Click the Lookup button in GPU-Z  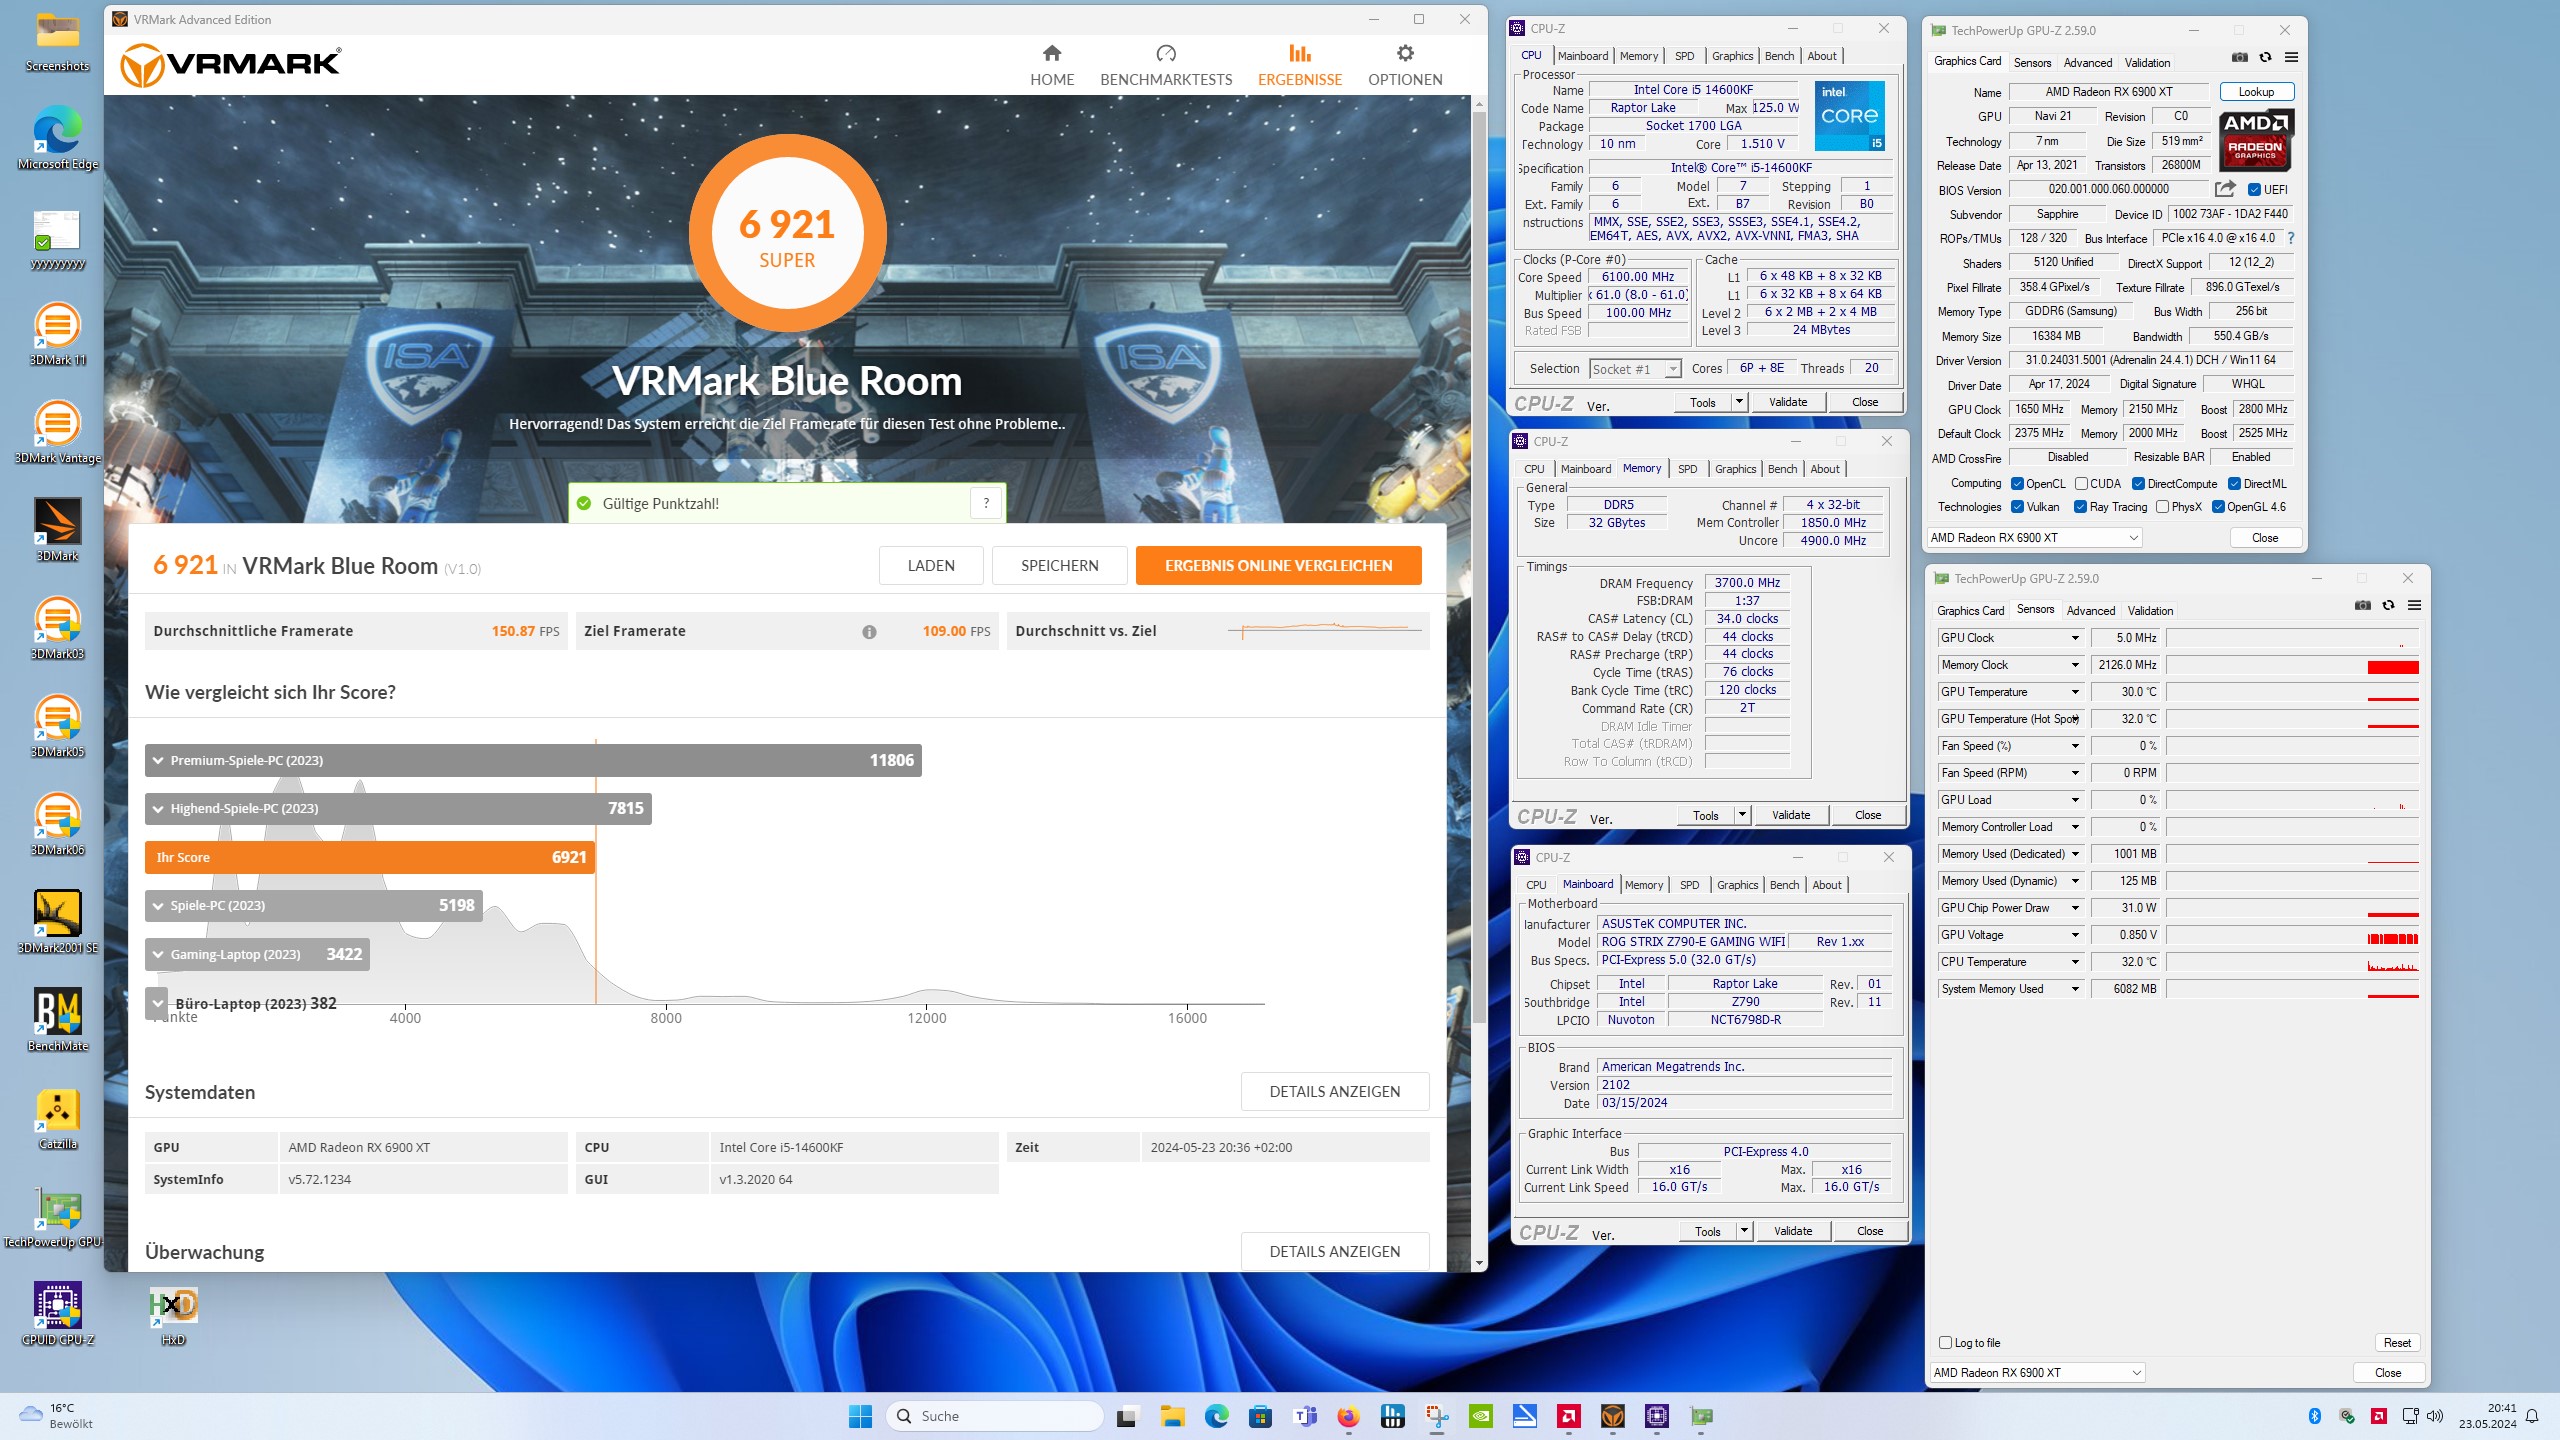pyautogui.click(x=2256, y=92)
